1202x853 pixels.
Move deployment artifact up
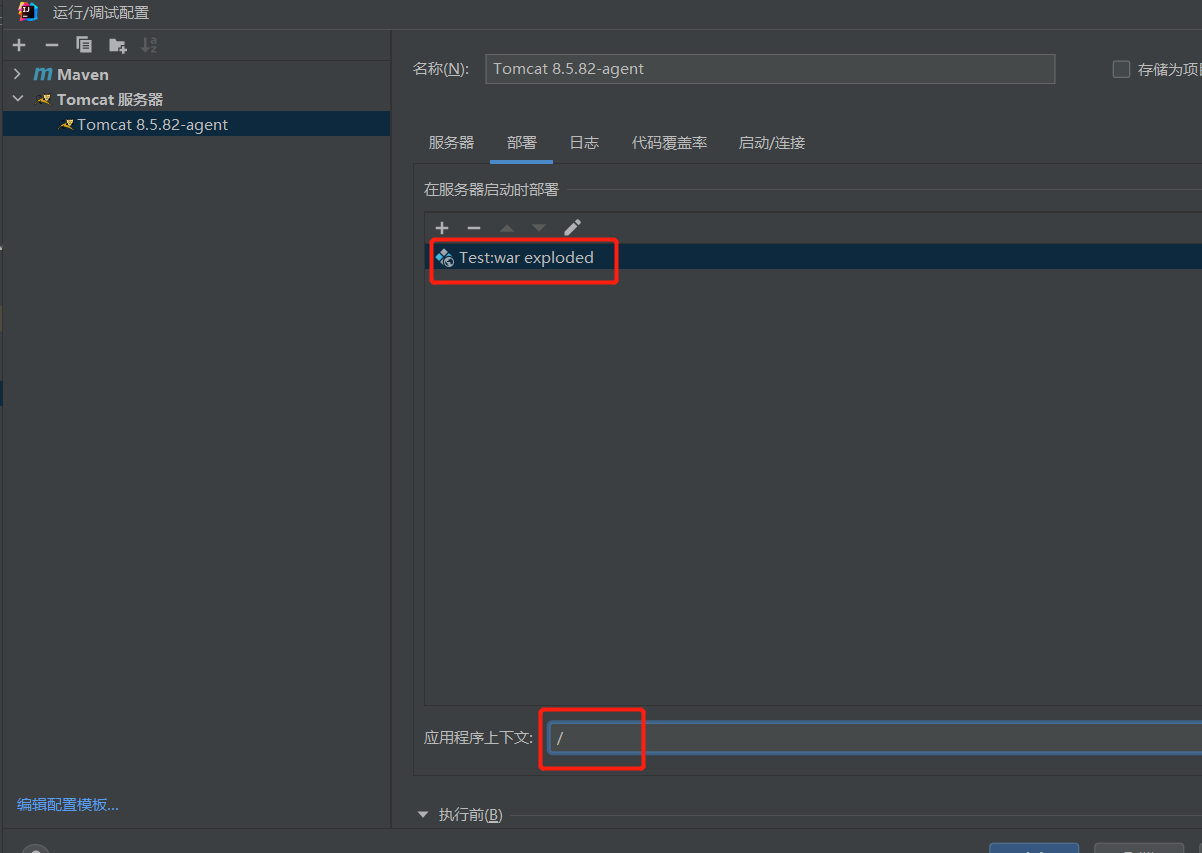tap(507, 228)
